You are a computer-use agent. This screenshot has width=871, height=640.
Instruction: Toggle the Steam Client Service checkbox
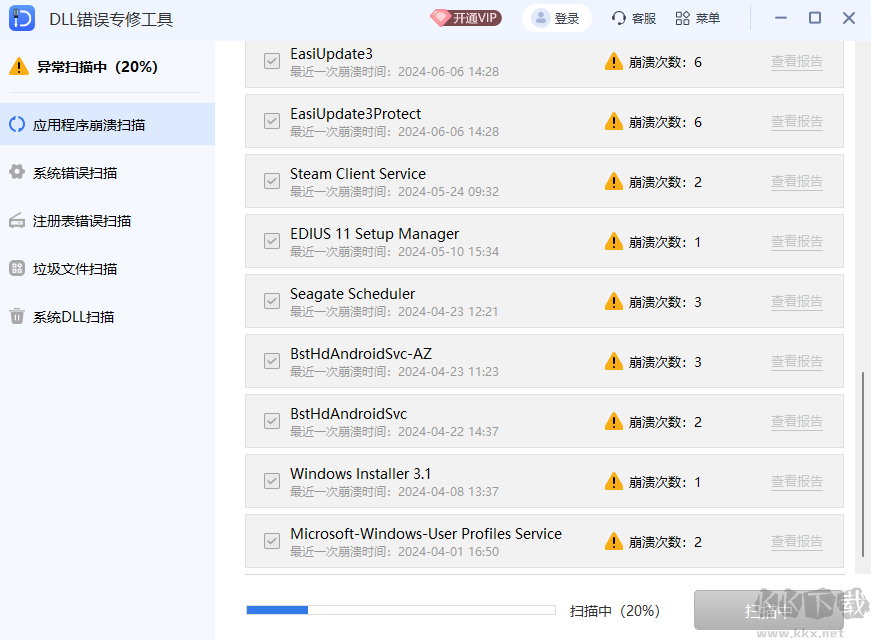coord(271,181)
